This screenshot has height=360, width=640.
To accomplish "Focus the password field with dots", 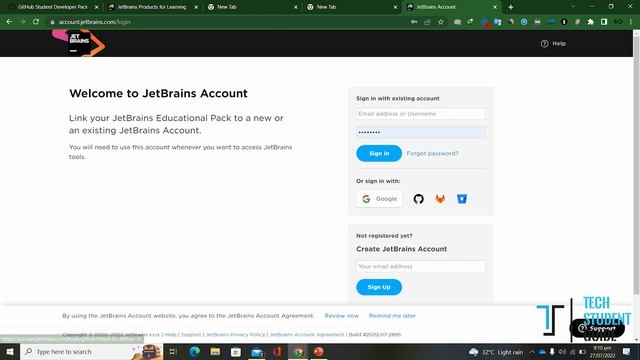I will pos(421,132).
